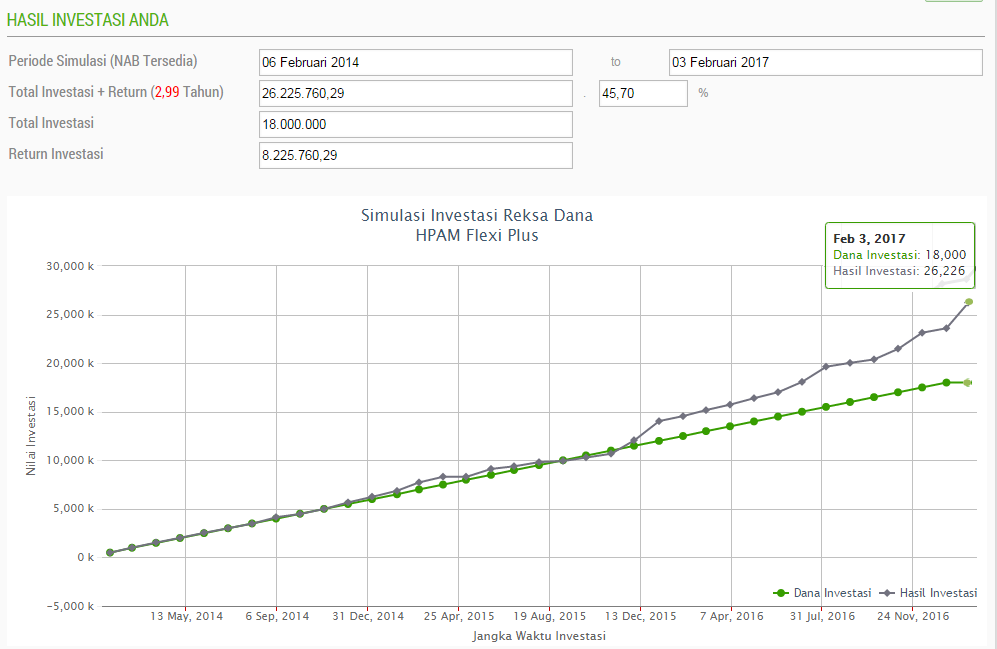Screen dimensions: 997x649
Task: Click the y-axis label 25,000 k
Action: click(x=70, y=315)
